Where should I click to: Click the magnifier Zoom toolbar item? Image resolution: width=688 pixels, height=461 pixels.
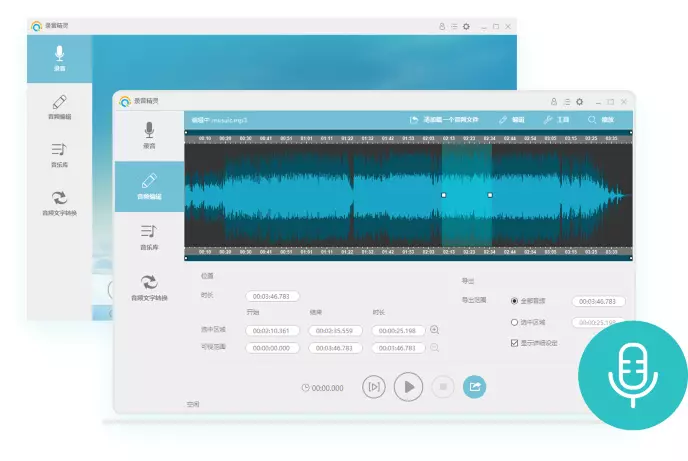[602, 120]
